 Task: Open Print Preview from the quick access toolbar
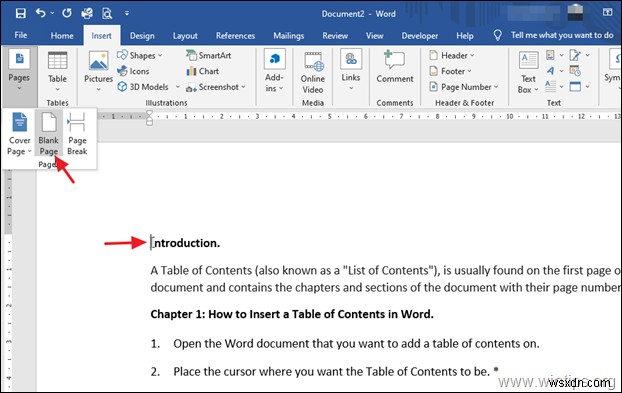(x=107, y=13)
